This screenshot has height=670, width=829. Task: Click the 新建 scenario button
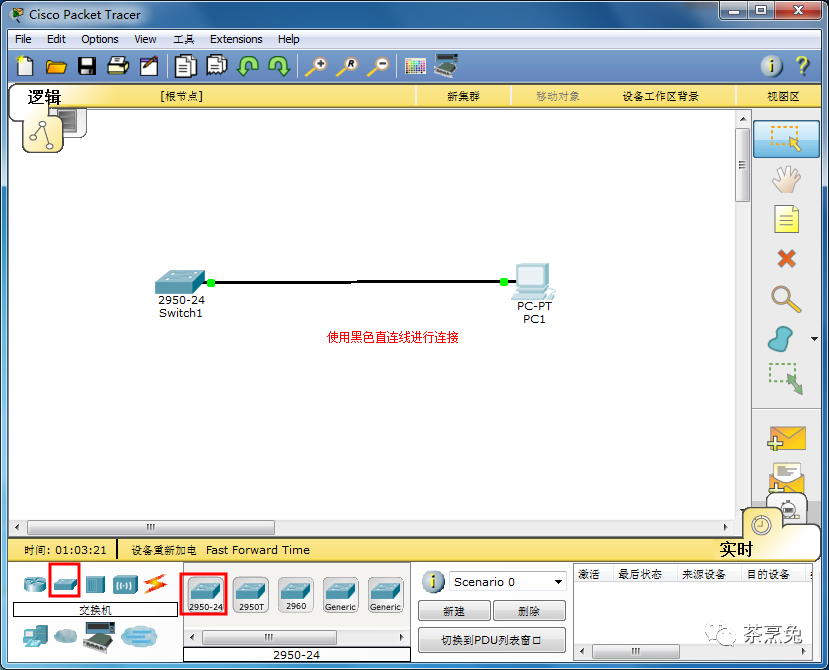(x=454, y=611)
